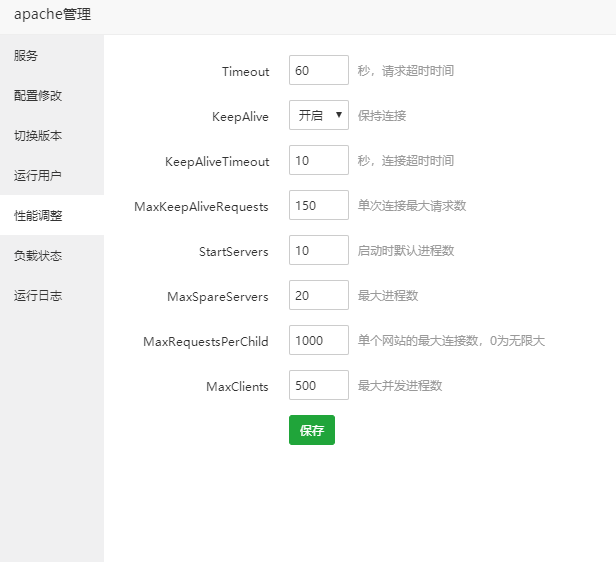The width and height of the screenshot is (616, 562).
Task: Open the 切换版本 tab
Action: coord(52,135)
